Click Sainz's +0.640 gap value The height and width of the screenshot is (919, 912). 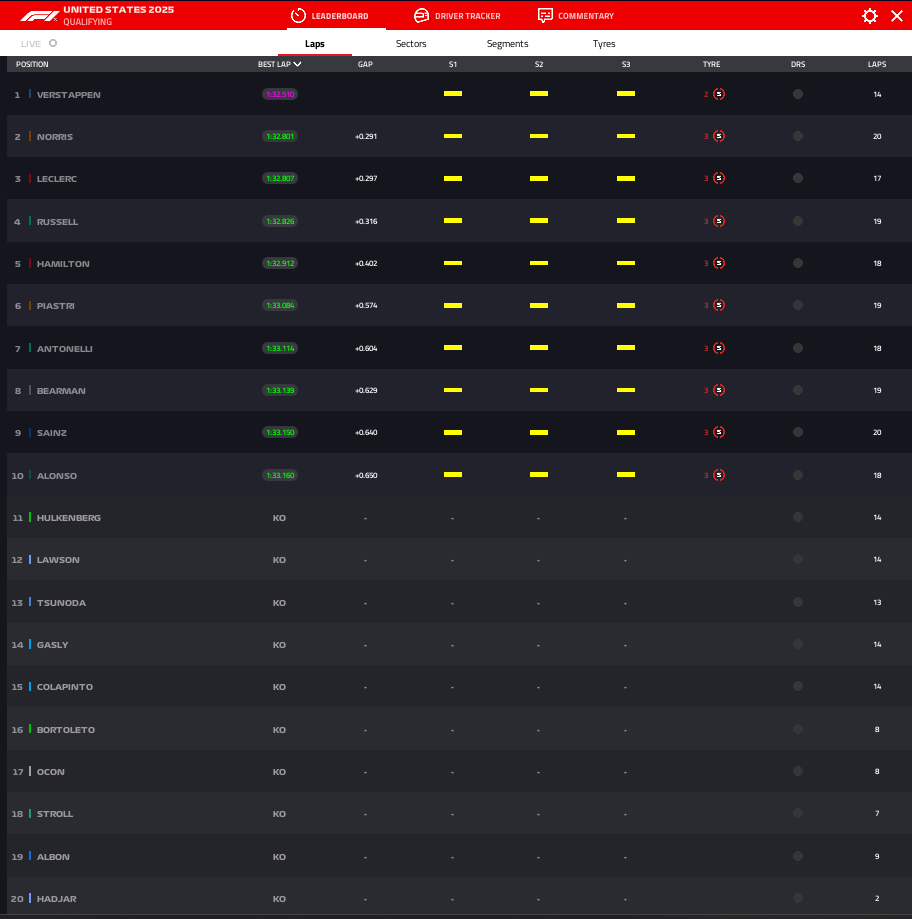366,433
